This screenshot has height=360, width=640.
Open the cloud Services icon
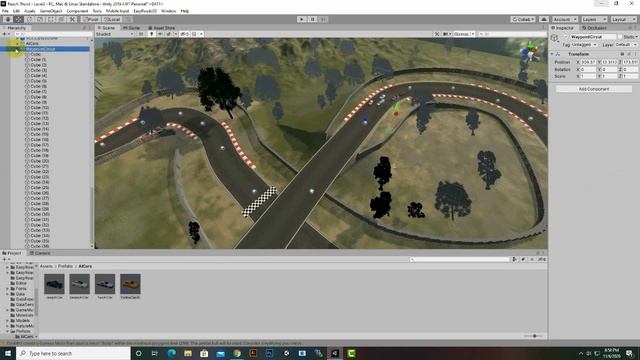(544, 19)
